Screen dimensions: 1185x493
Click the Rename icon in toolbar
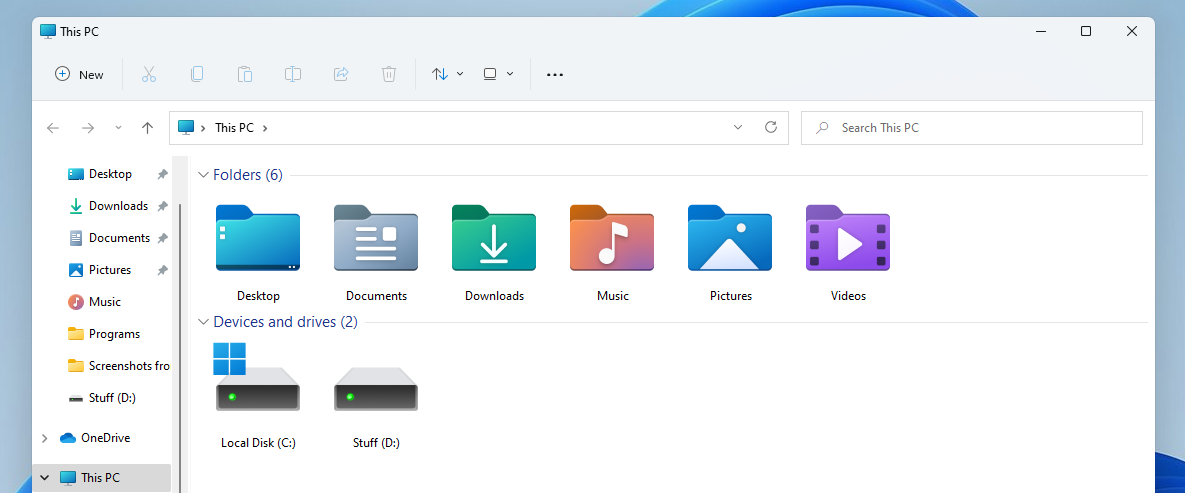pos(292,74)
